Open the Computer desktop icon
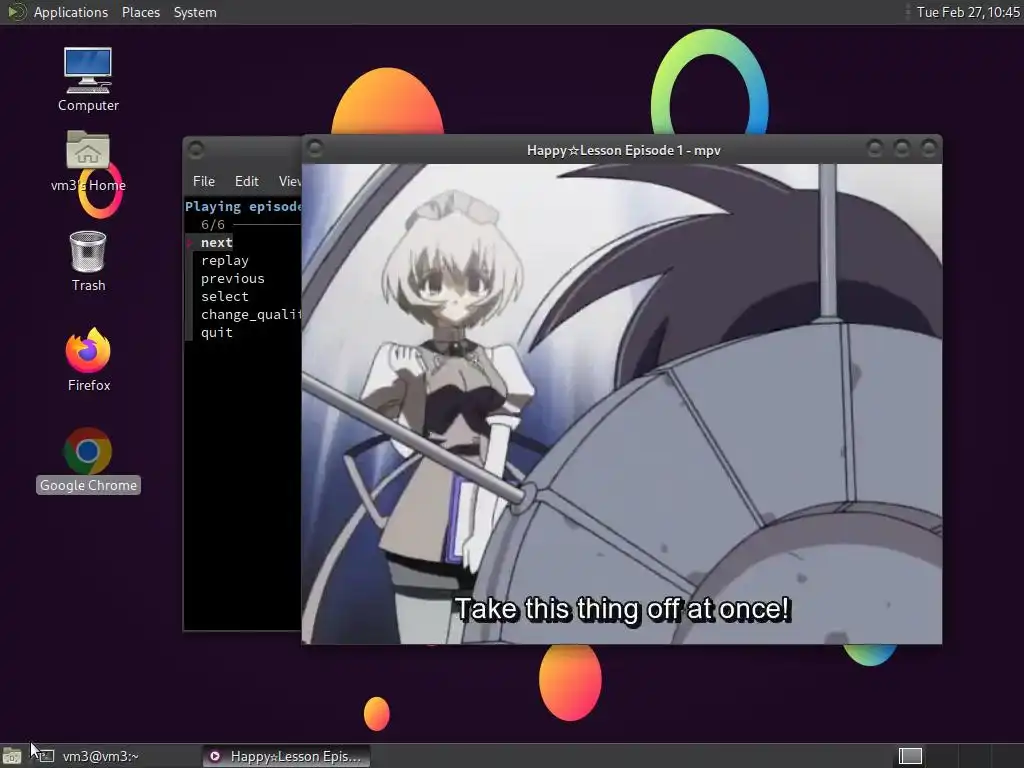The image size is (1024, 768). click(x=88, y=79)
